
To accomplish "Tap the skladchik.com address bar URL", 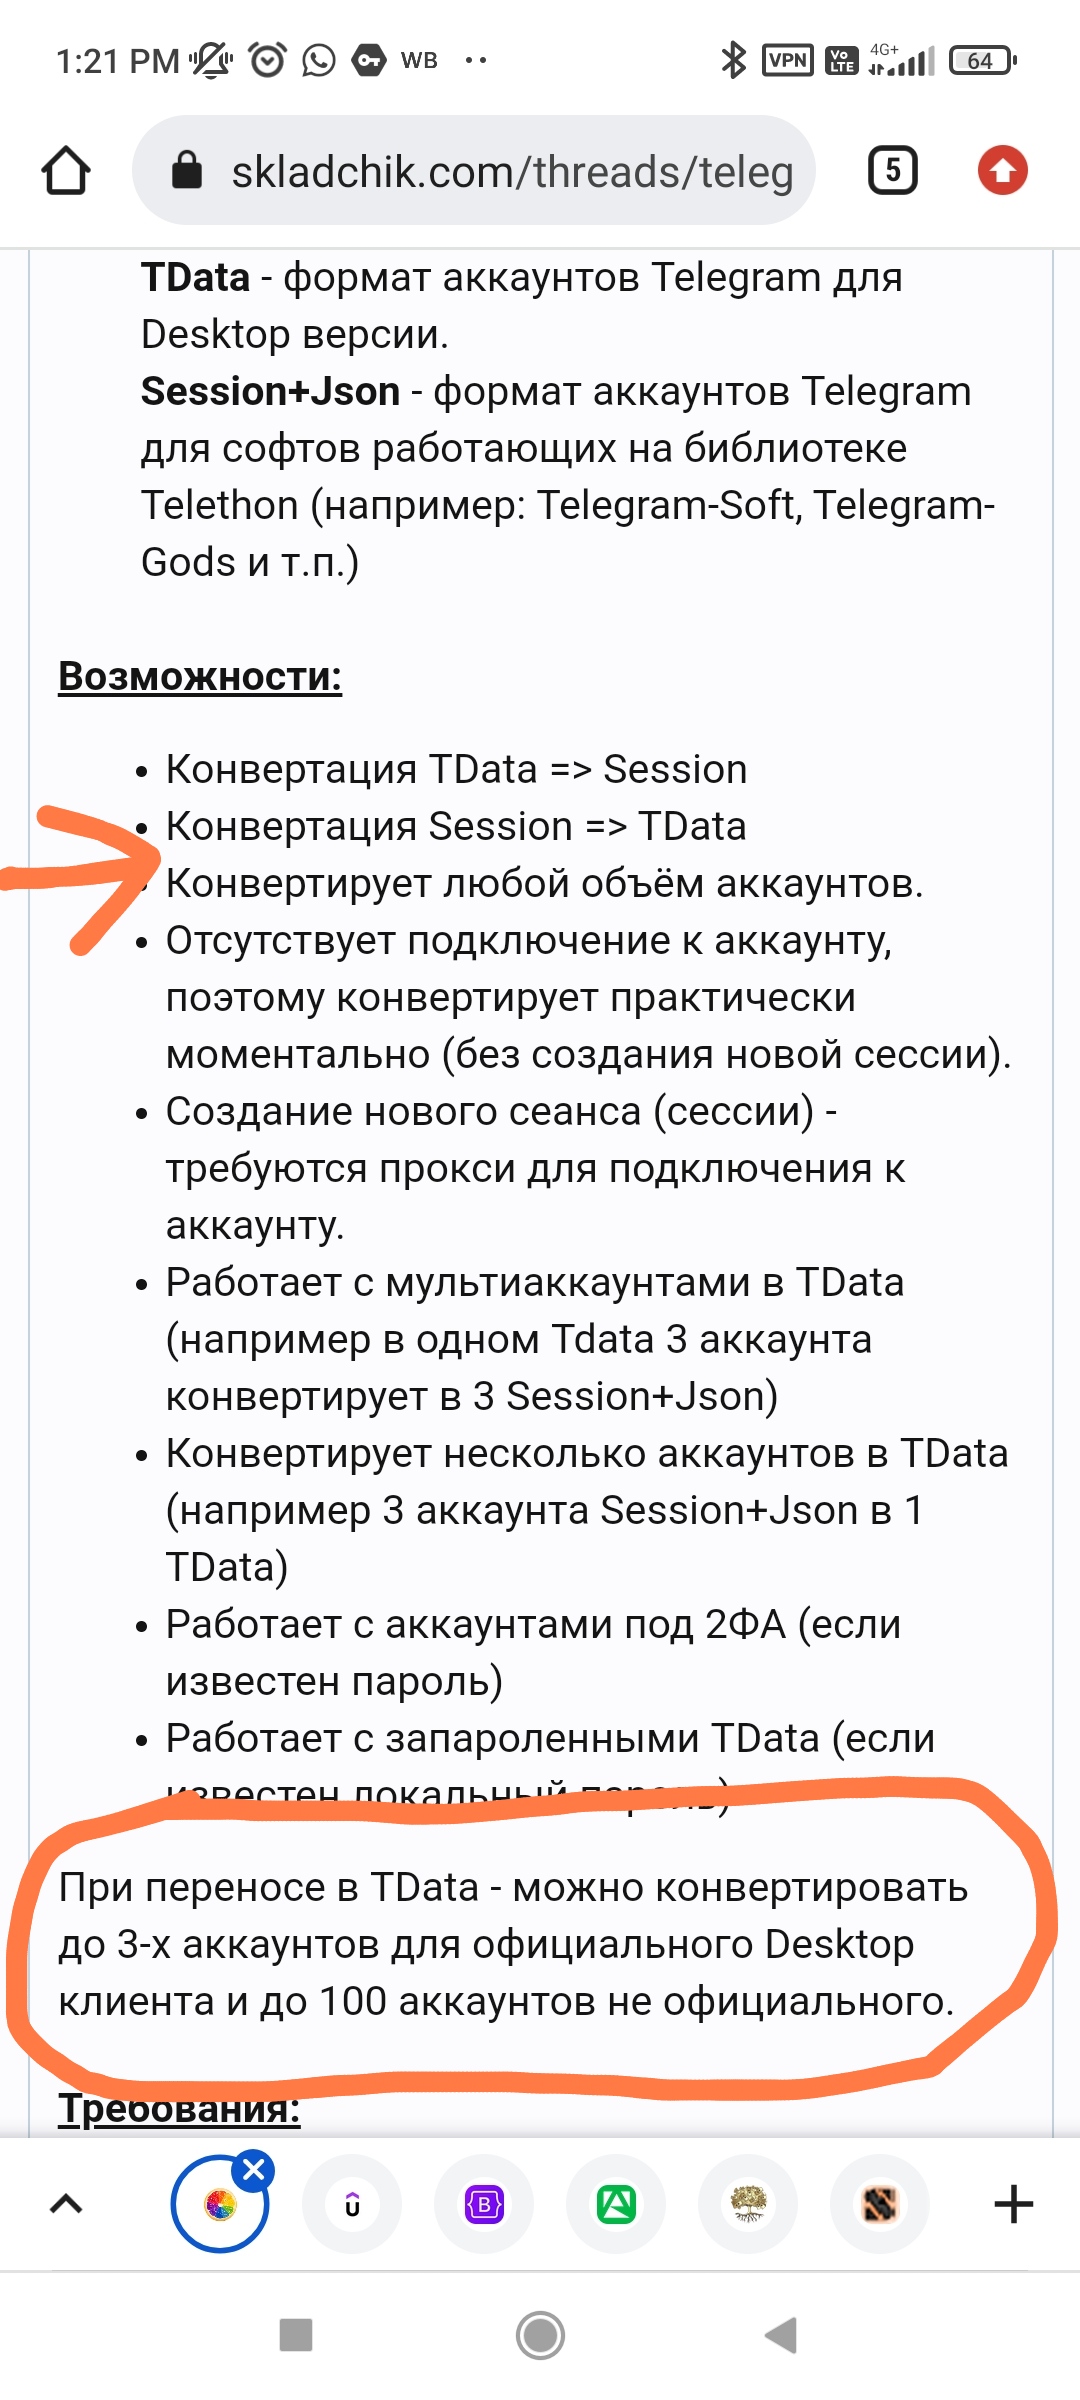I will (512, 172).
